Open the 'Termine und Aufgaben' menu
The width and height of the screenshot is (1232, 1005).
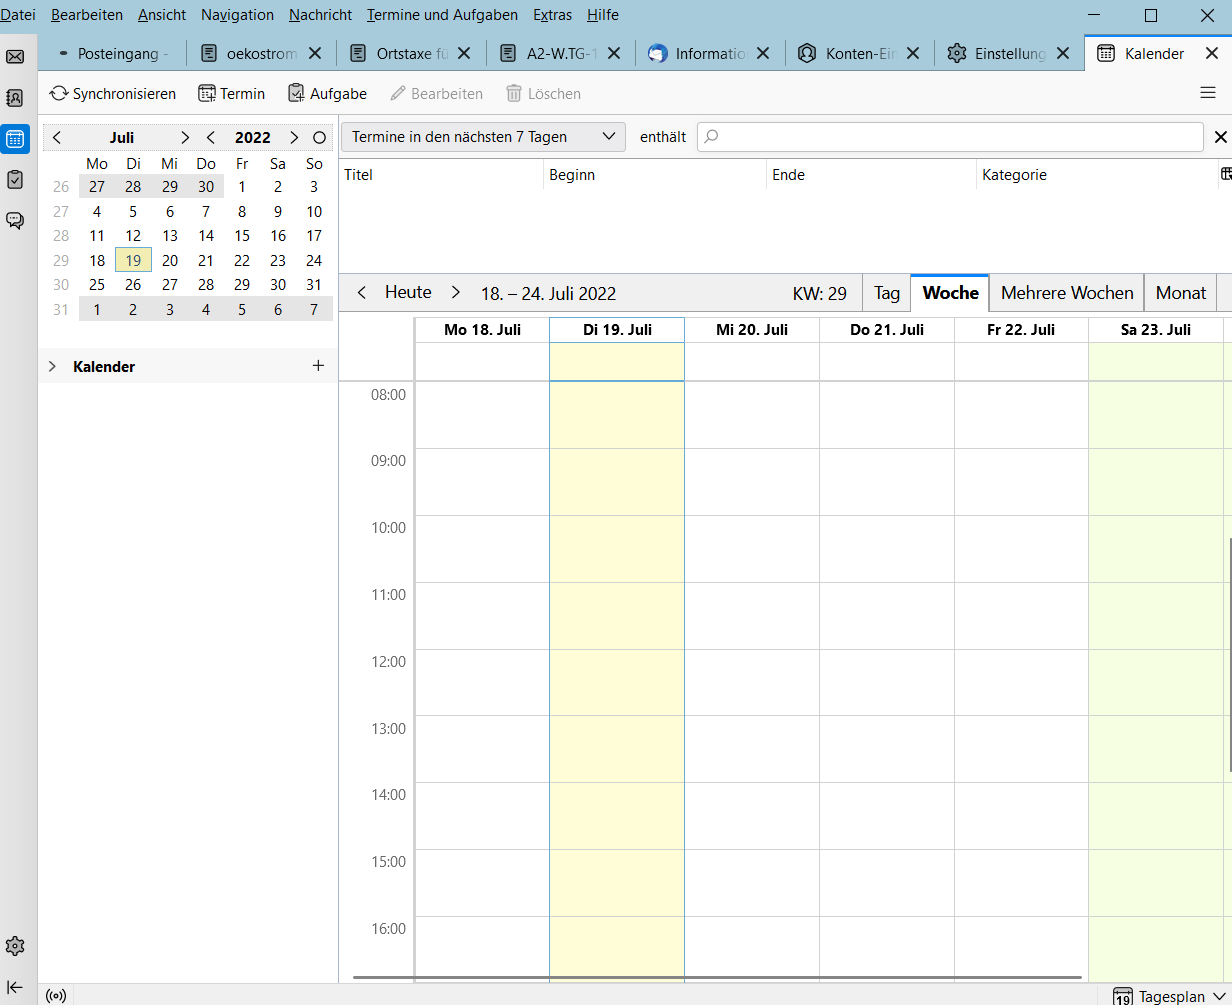442,15
